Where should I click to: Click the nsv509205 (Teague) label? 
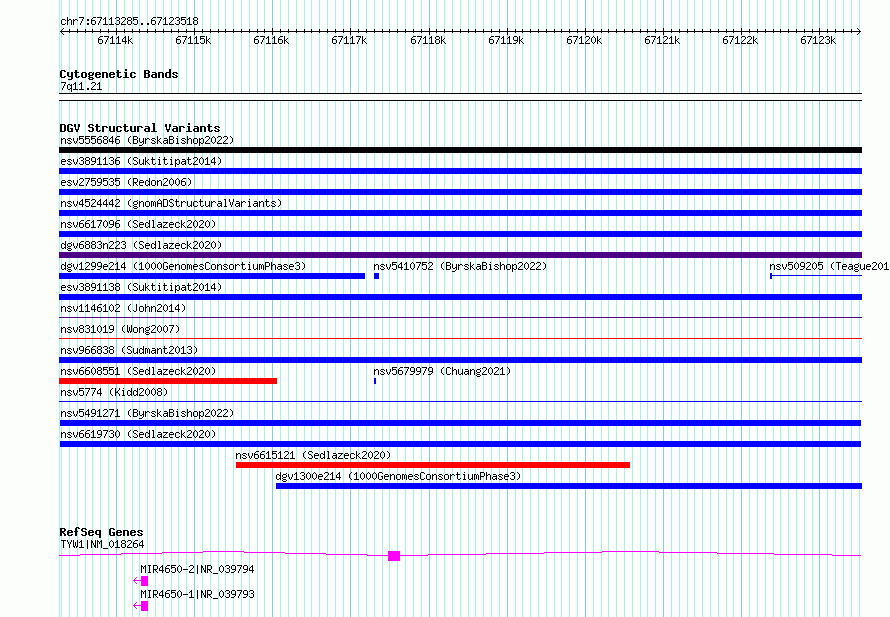click(829, 266)
